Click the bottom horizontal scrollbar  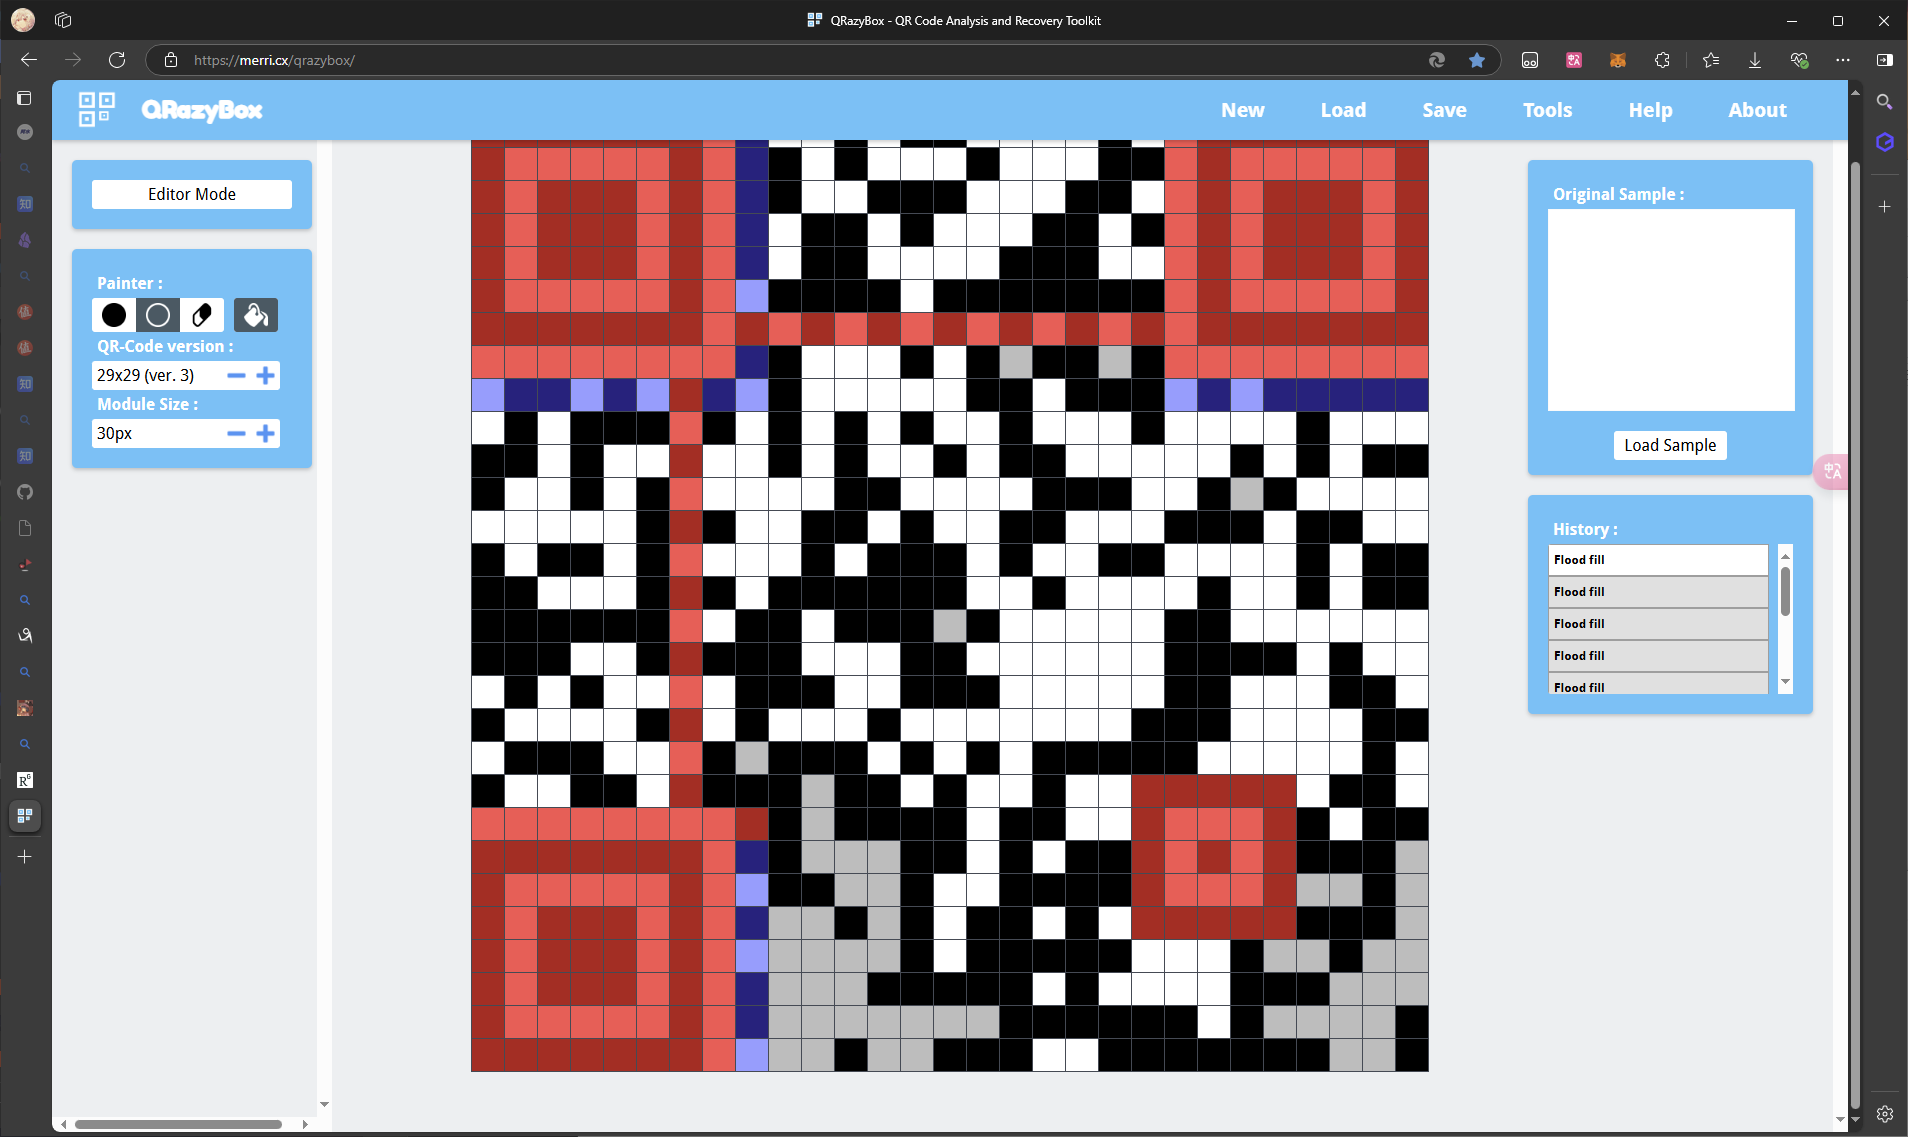[178, 1124]
